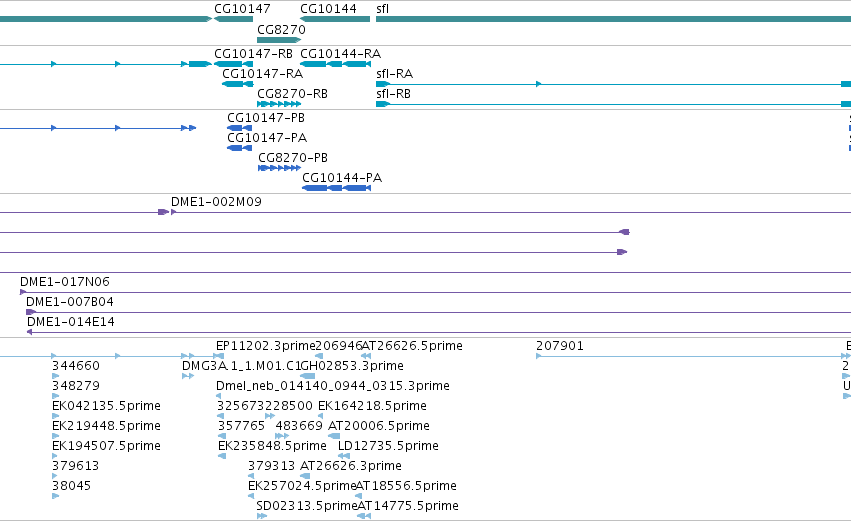This screenshot has height=521, width=851.
Task: Click feature label 483669
Action: (x=299, y=426)
